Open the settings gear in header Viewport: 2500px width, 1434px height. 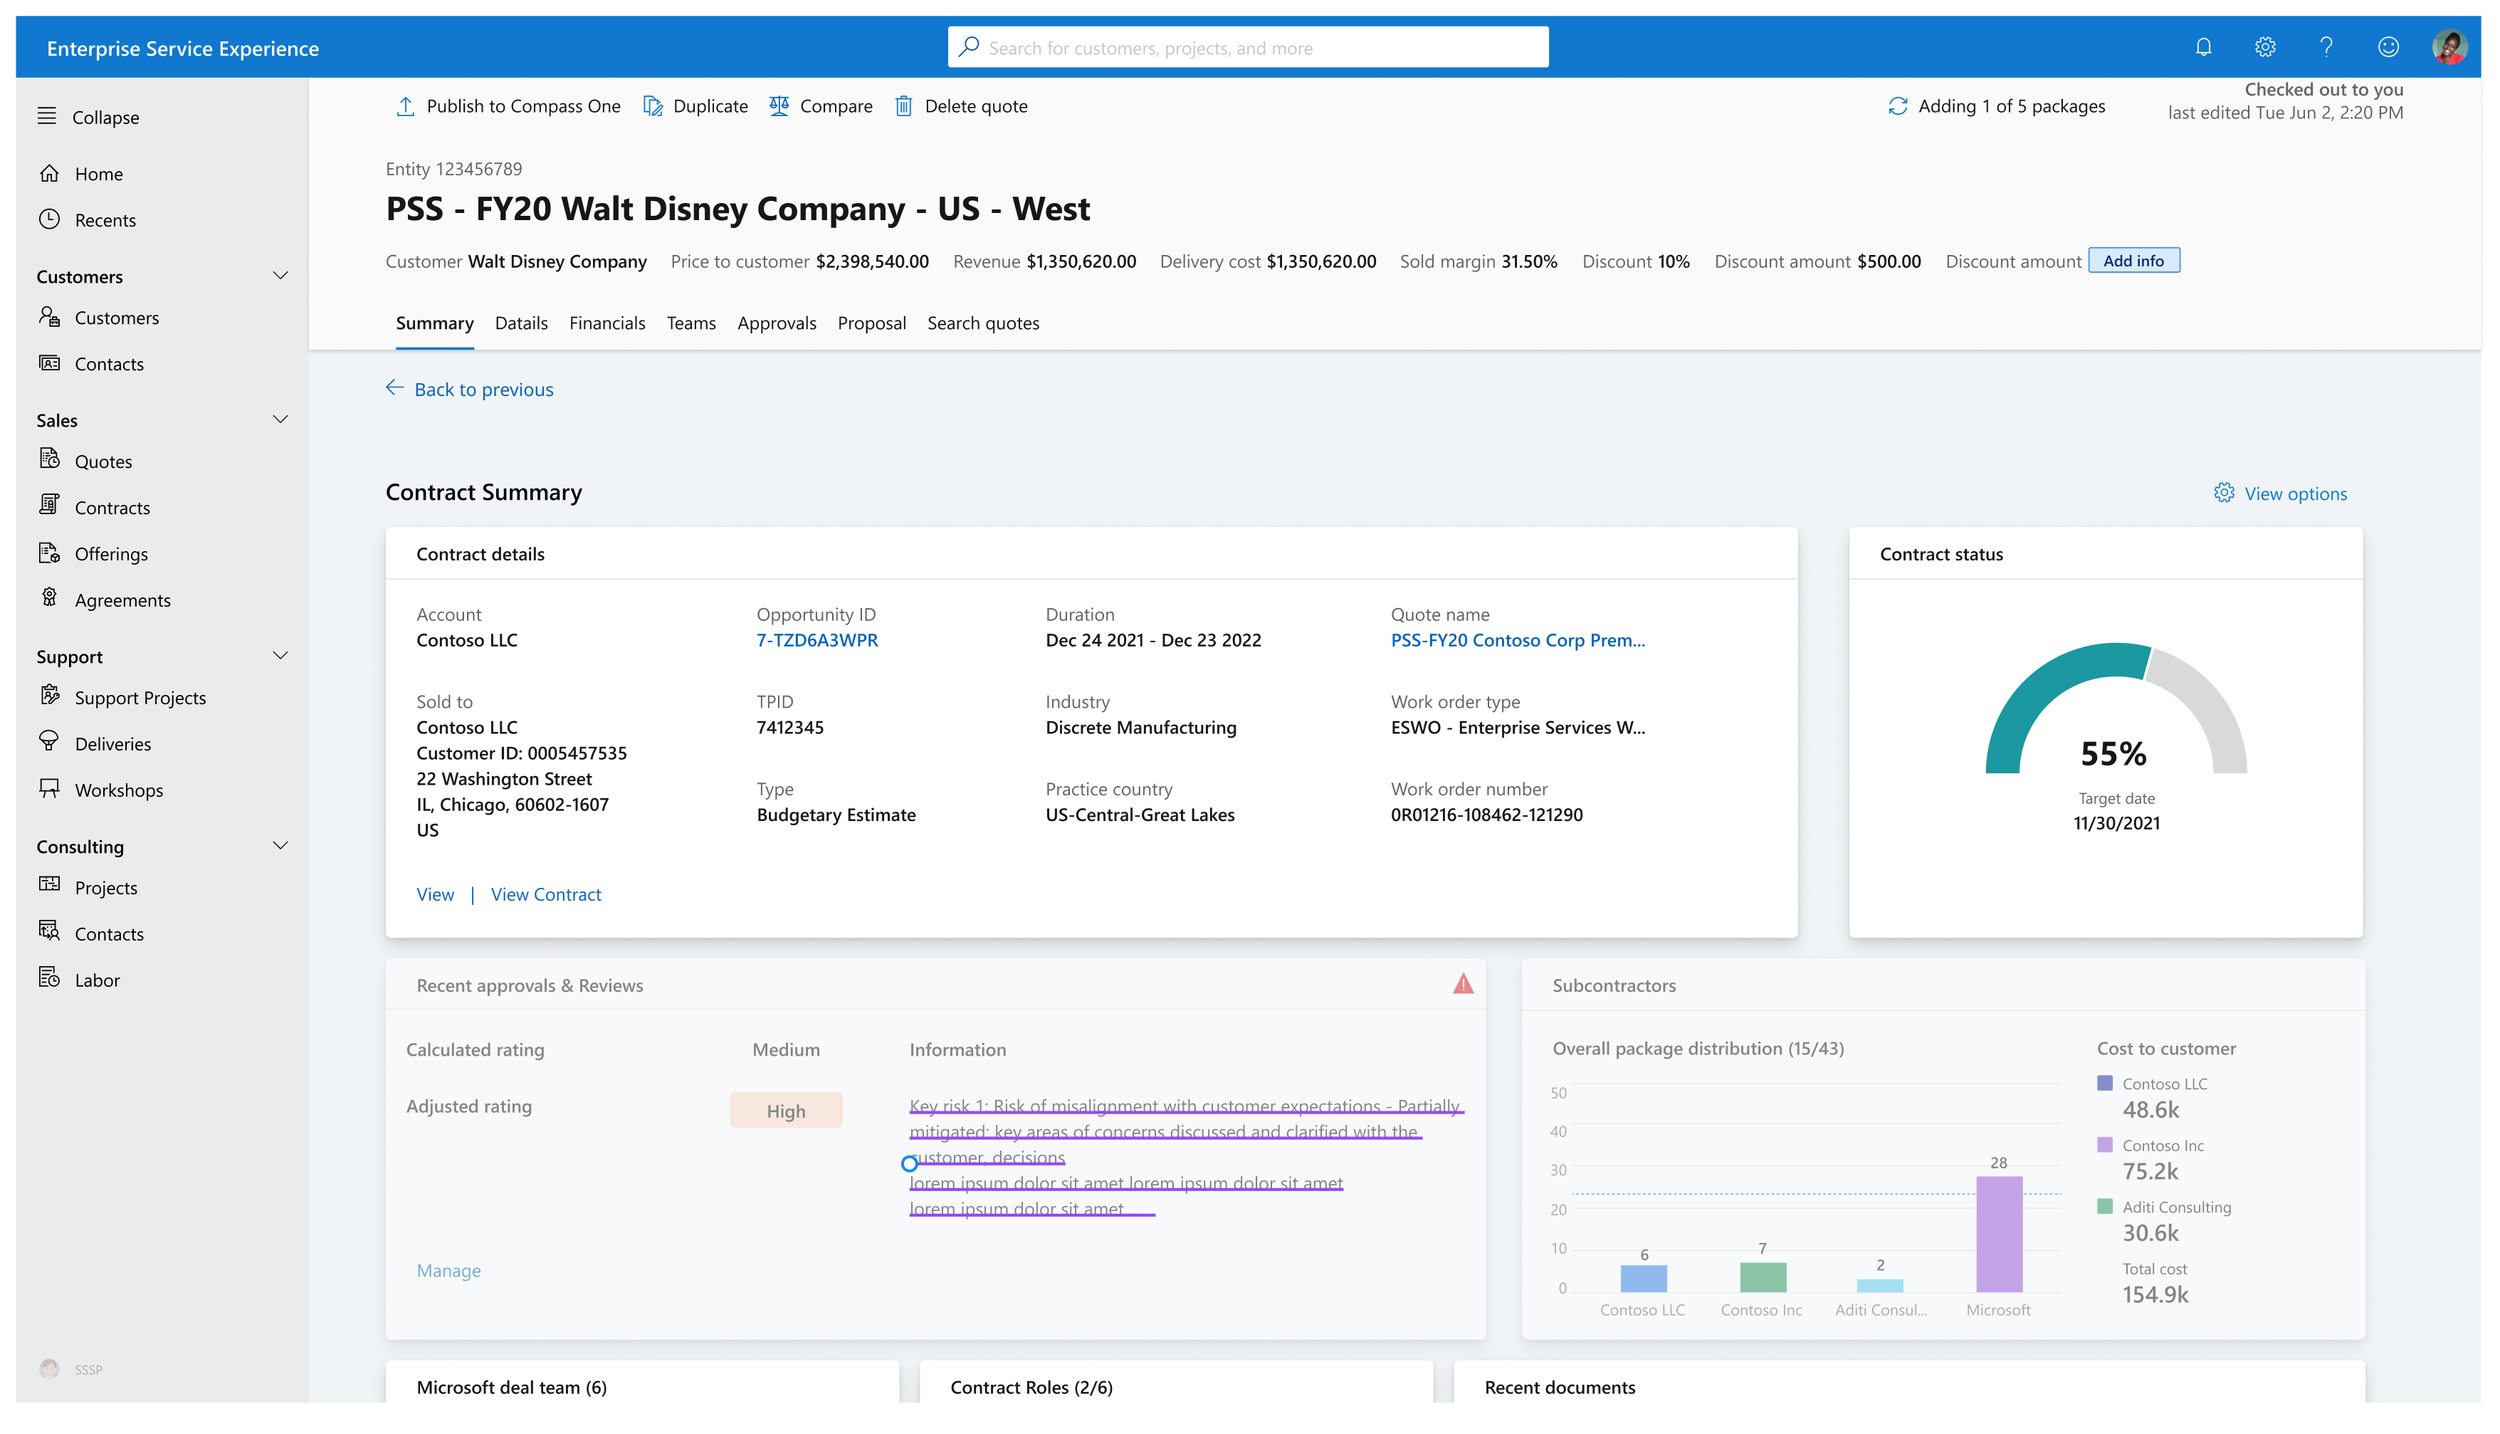coord(2265,47)
